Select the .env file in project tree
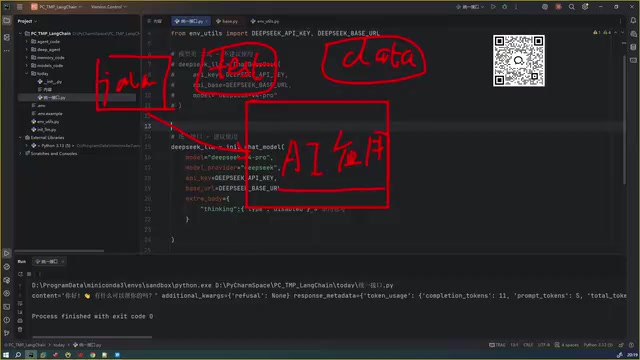 pyautogui.click(x=38, y=105)
